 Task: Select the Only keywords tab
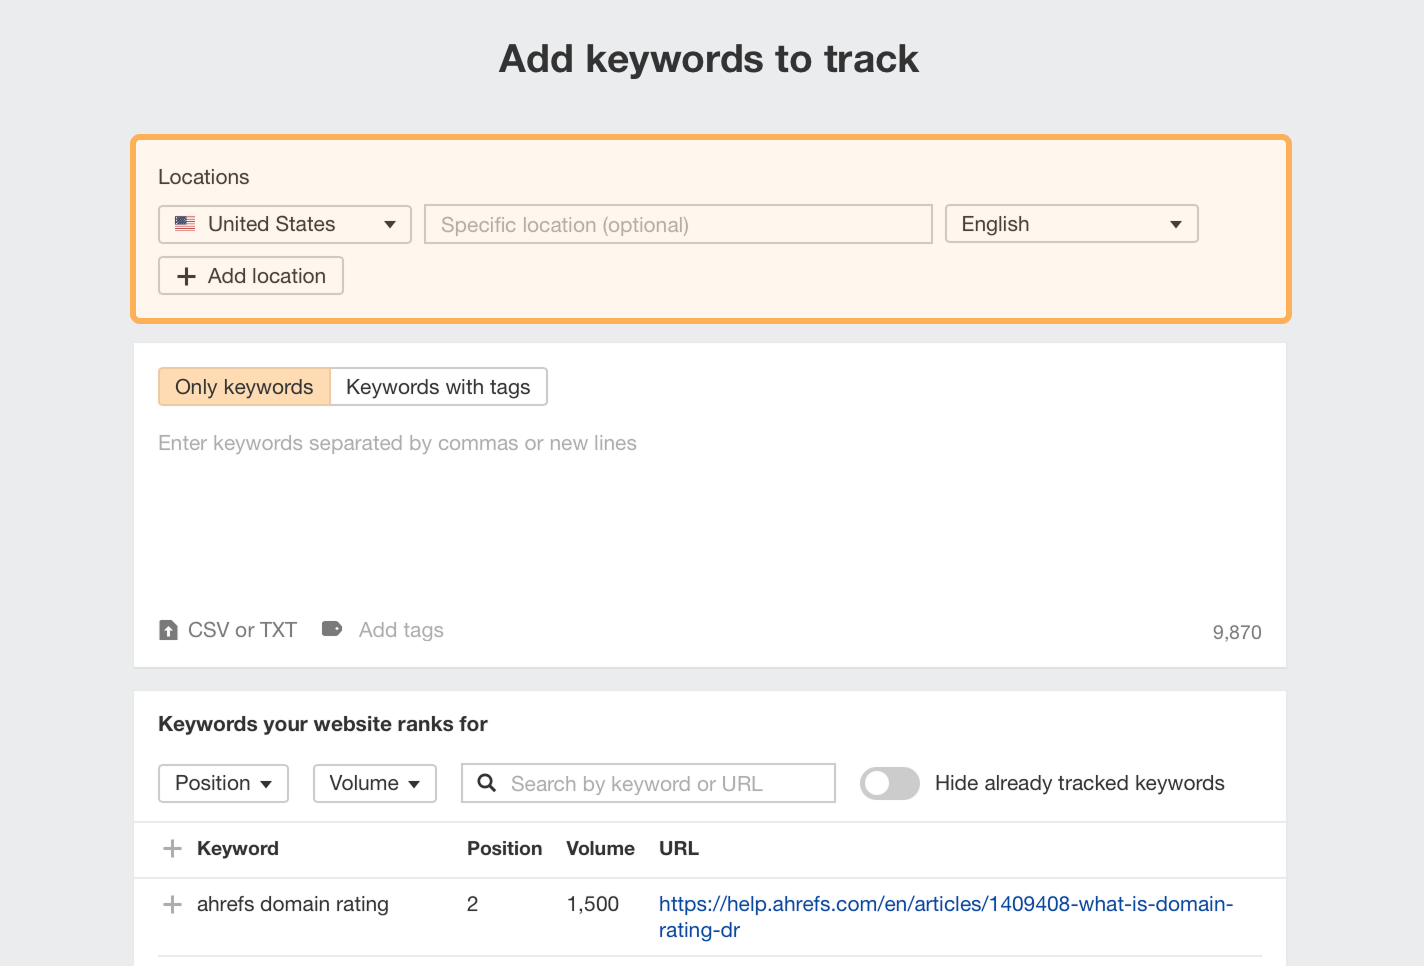243,386
